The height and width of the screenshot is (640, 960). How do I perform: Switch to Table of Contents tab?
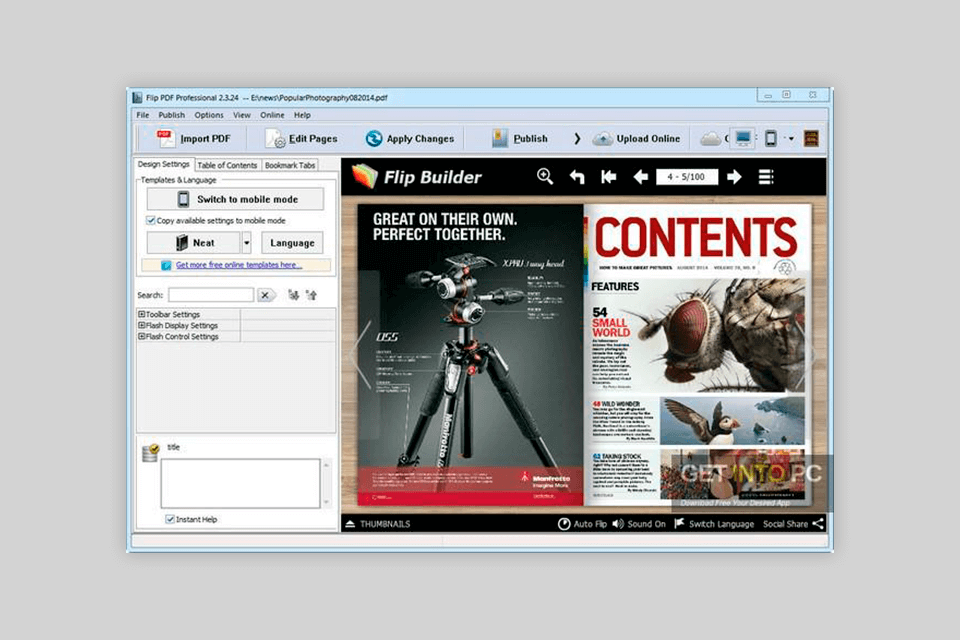227,165
